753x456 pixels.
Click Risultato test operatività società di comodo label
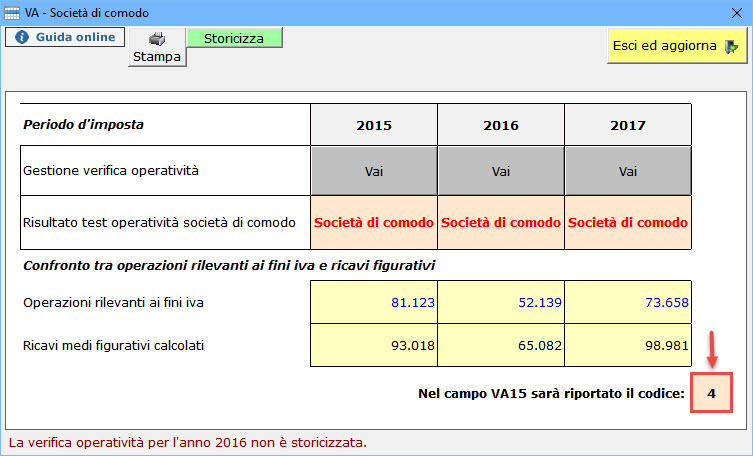tap(159, 222)
